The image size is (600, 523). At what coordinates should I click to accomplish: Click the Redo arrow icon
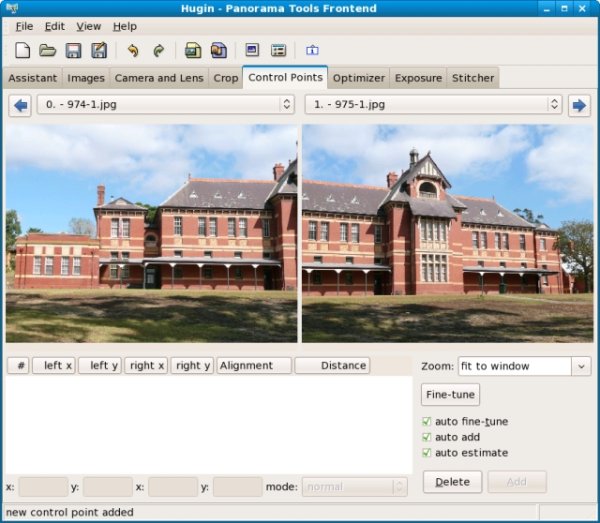(158, 50)
